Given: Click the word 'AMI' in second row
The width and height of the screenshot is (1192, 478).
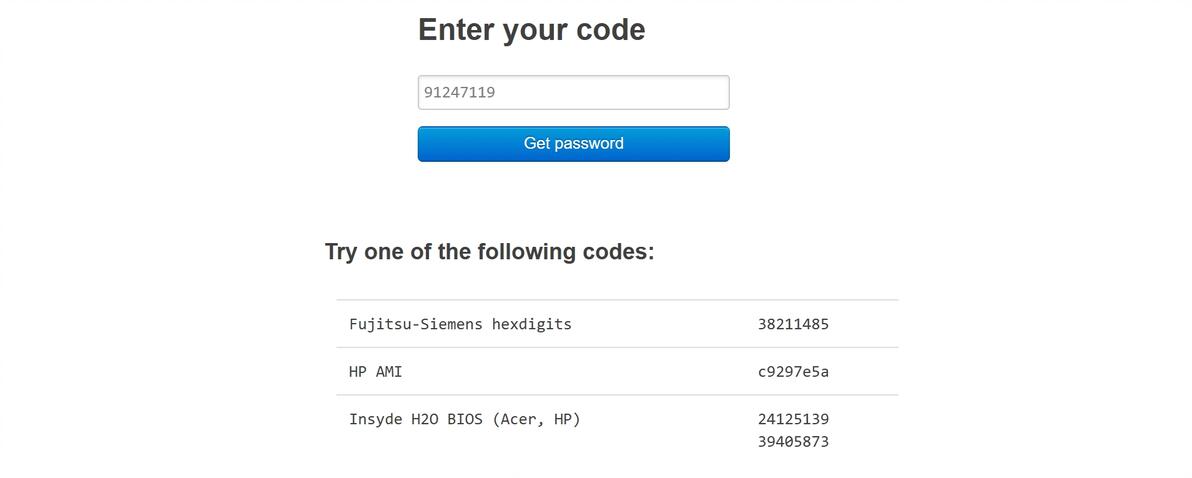Looking at the screenshot, I should coord(389,372).
